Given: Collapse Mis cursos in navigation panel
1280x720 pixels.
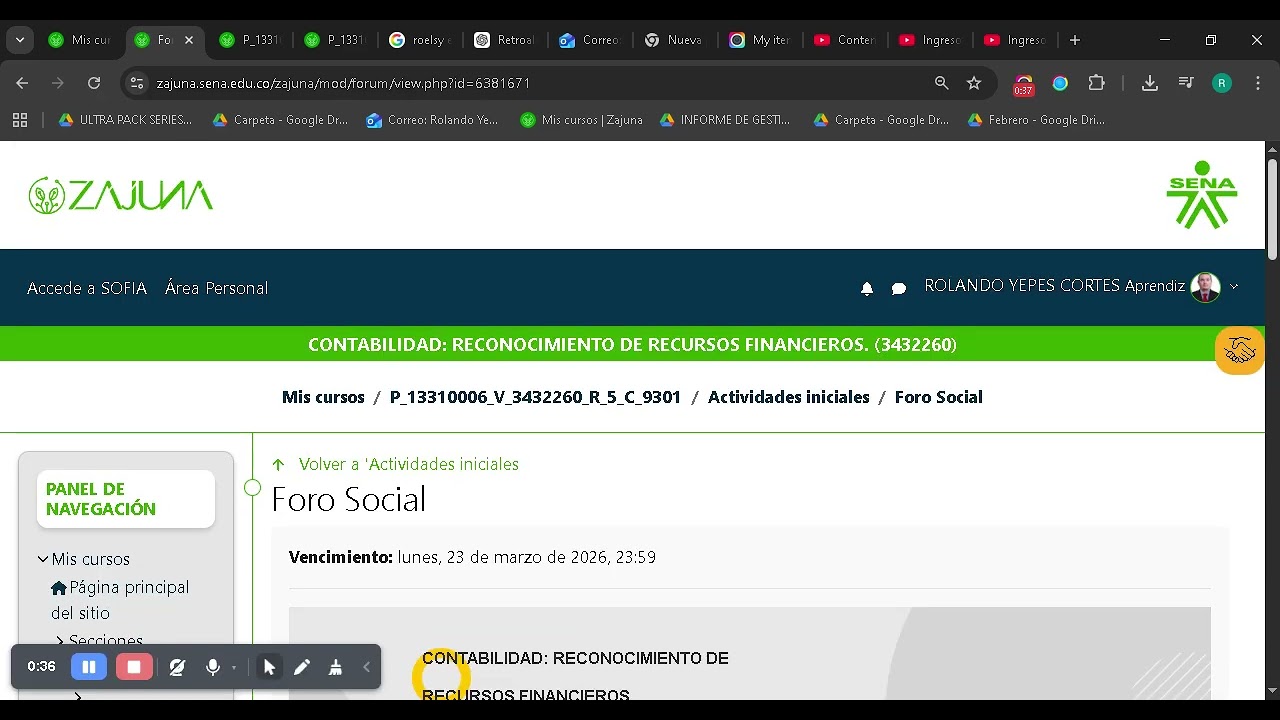Looking at the screenshot, I should click(x=43, y=559).
